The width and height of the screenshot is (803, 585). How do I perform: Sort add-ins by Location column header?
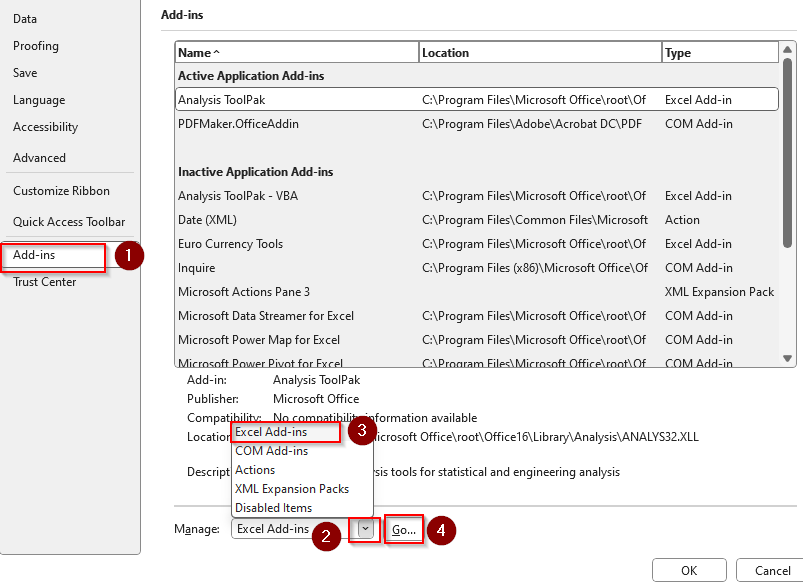[x=540, y=53]
